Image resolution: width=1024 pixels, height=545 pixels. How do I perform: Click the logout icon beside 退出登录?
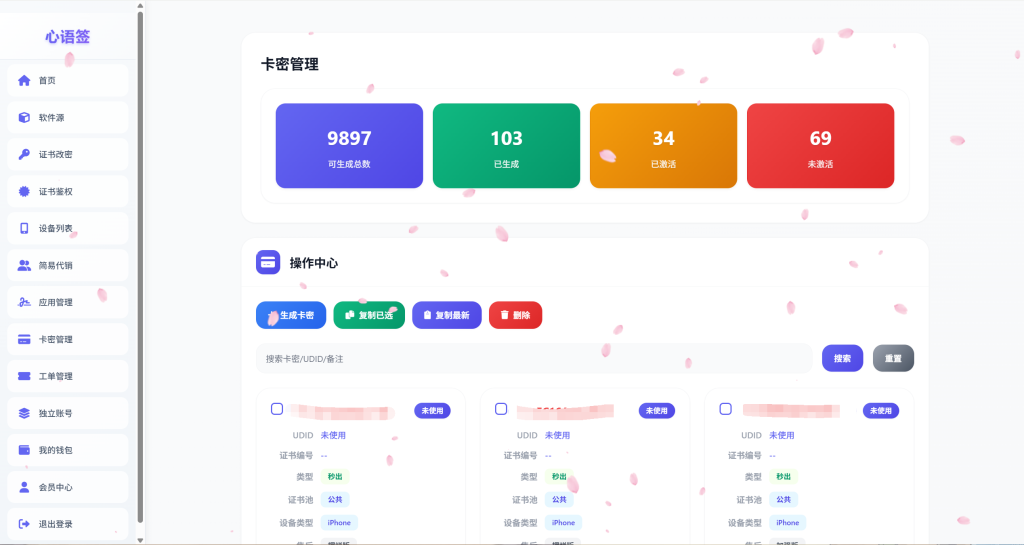pos(24,523)
